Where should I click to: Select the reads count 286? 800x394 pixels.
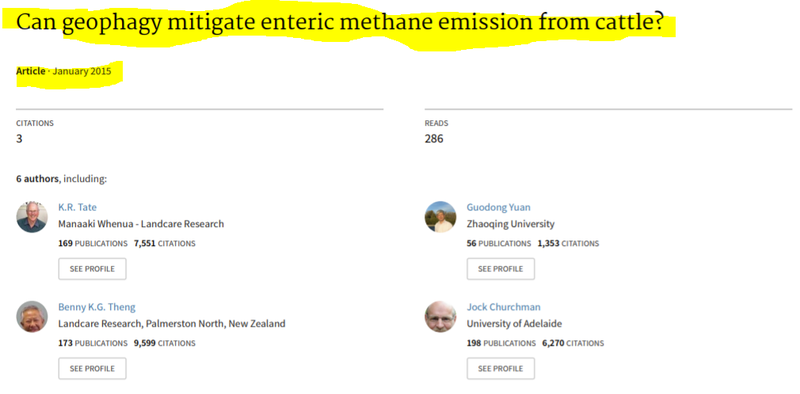434,138
